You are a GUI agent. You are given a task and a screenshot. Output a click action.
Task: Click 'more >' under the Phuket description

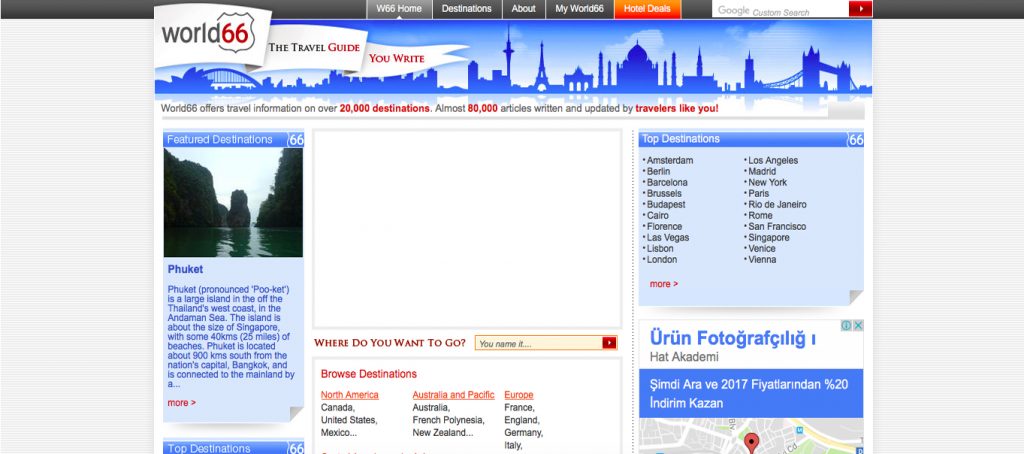[181, 403]
